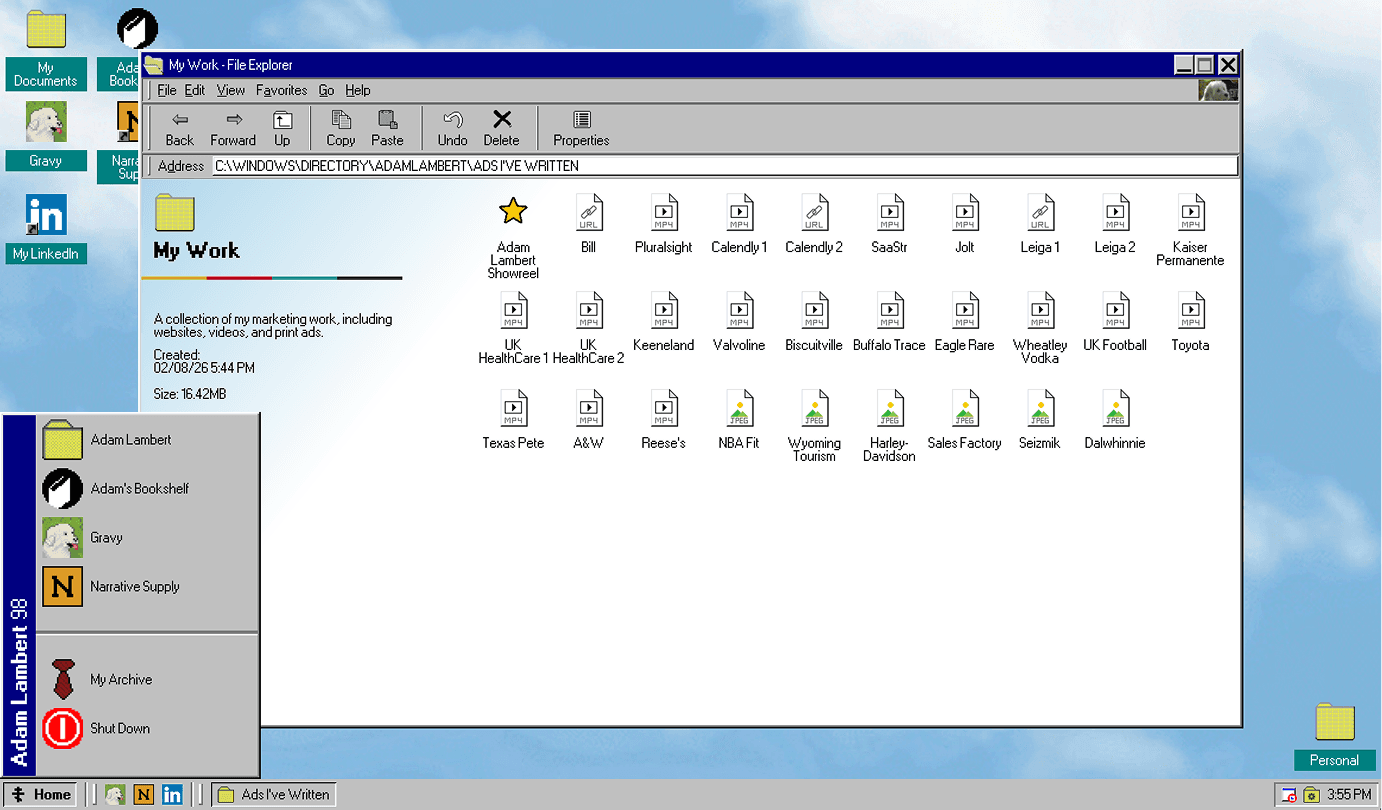This screenshot has height=810, width=1382.
Task: Click the Copy toolbar button
Action: (x=341, y=129)
